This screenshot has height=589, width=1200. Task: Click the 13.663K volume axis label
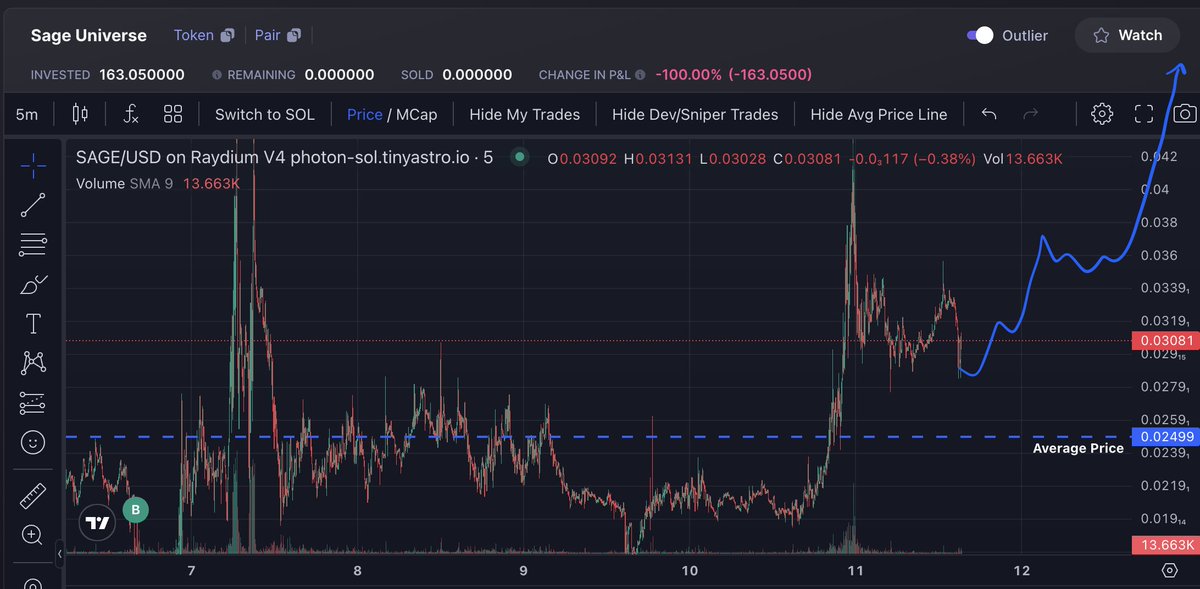point(1164,545)
